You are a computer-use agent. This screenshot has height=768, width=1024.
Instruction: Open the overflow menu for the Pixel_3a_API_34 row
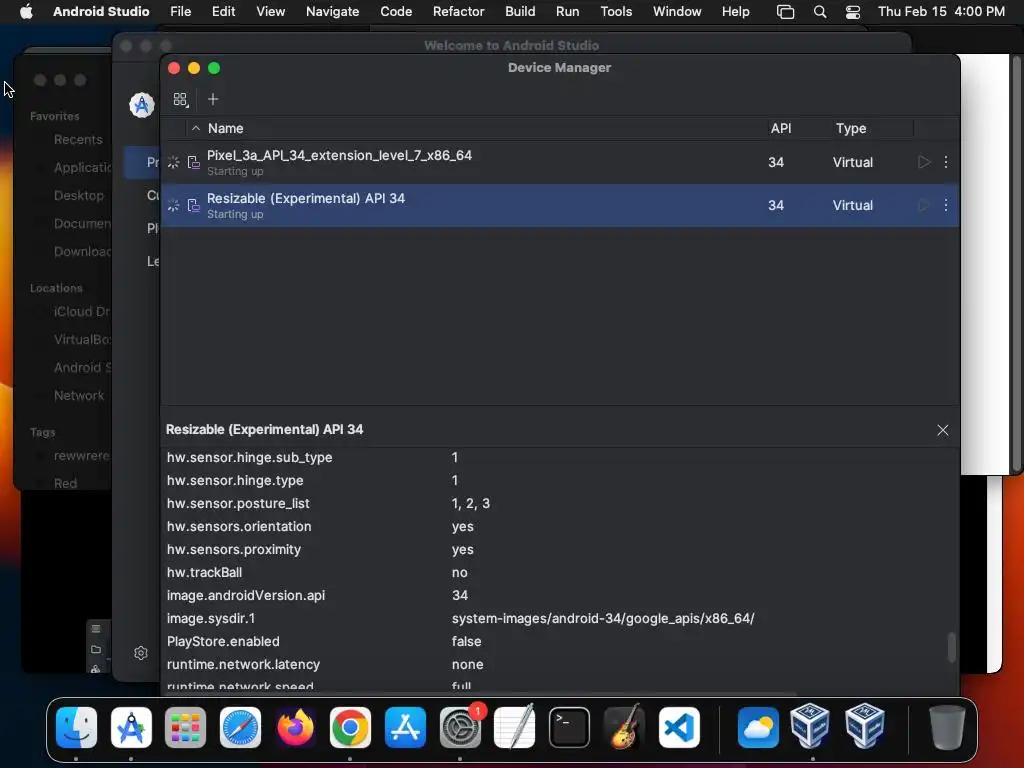(946, 162)
